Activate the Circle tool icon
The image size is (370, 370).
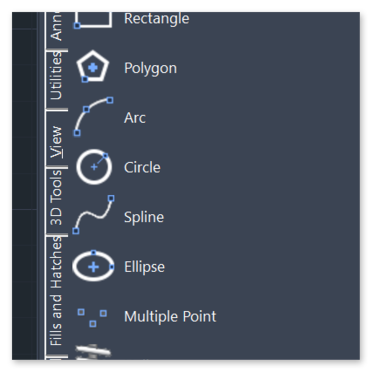click(94, 167)
